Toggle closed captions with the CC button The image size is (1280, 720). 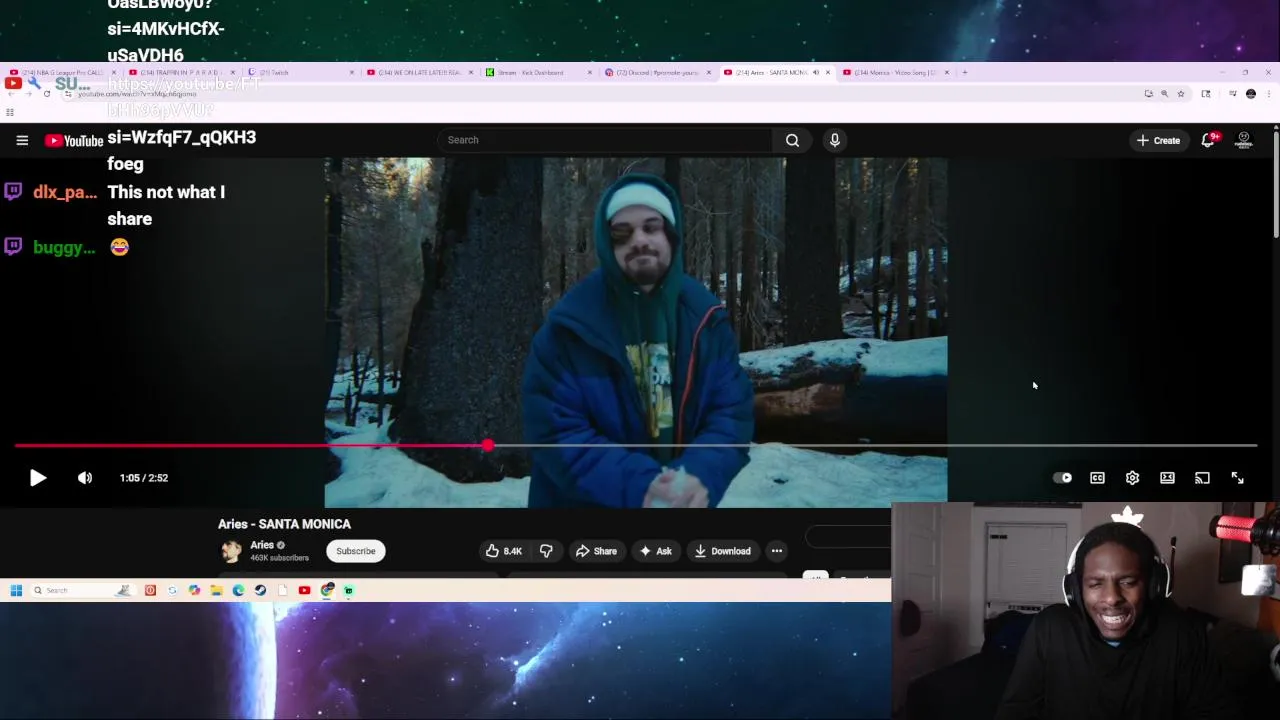[1097, 478]
